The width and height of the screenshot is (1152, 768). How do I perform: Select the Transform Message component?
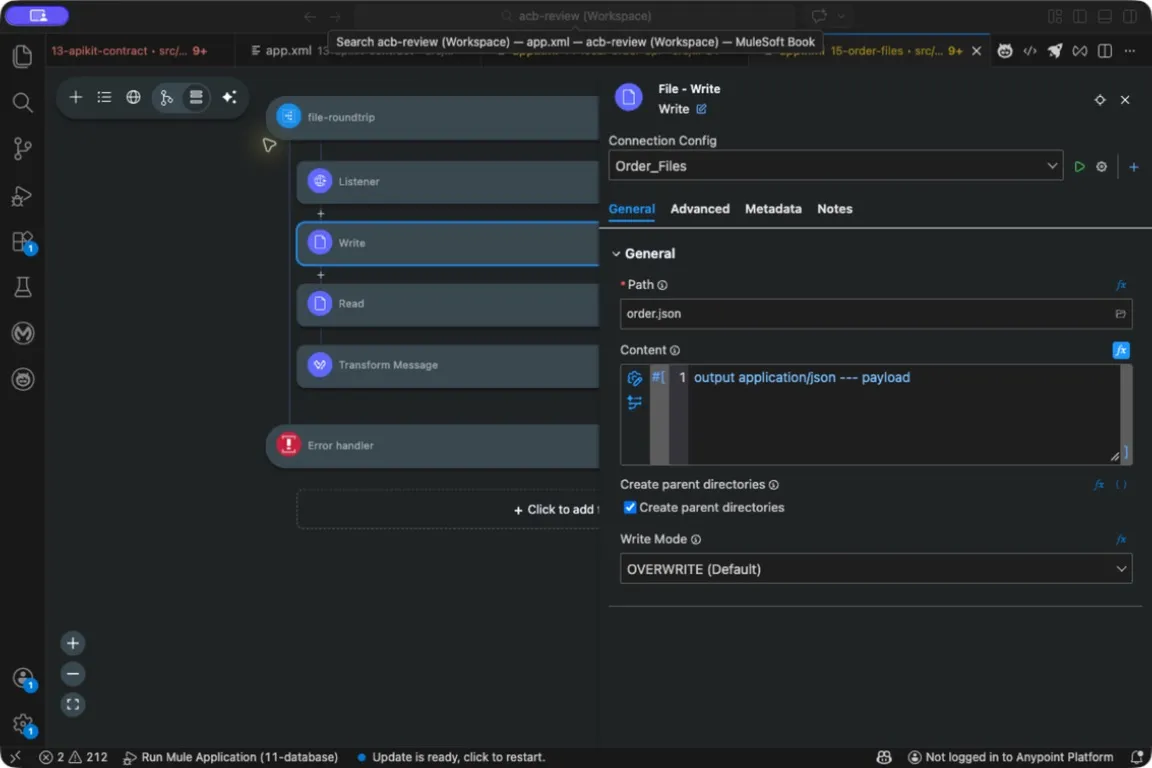pos(448,365)
